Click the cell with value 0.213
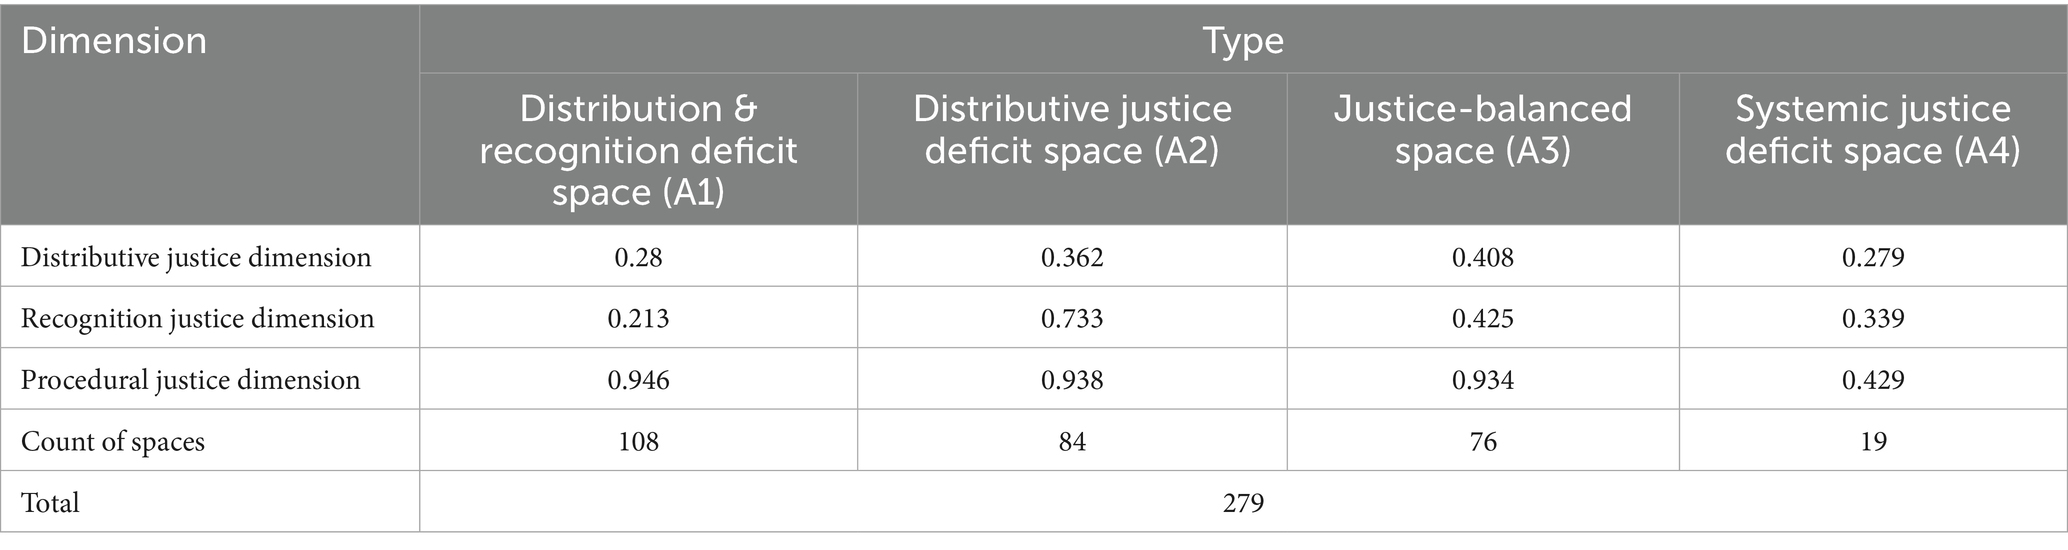 [x=638, y=318]
